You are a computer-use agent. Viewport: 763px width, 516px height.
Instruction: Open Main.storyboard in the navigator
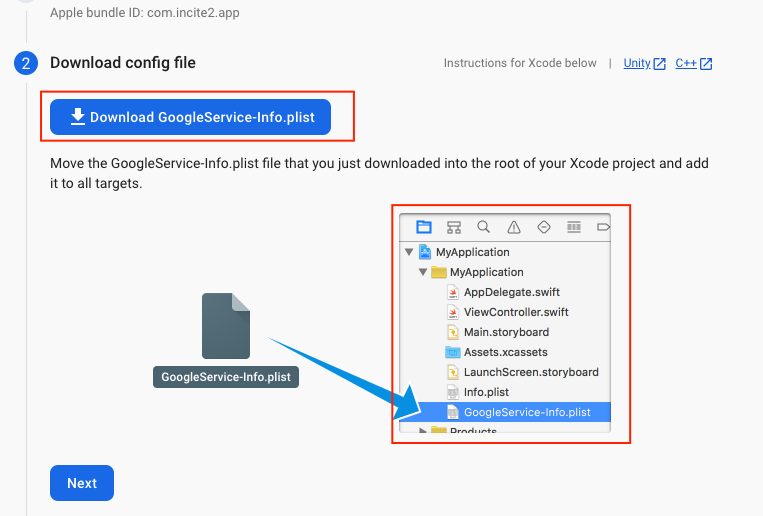click(506, 332)
